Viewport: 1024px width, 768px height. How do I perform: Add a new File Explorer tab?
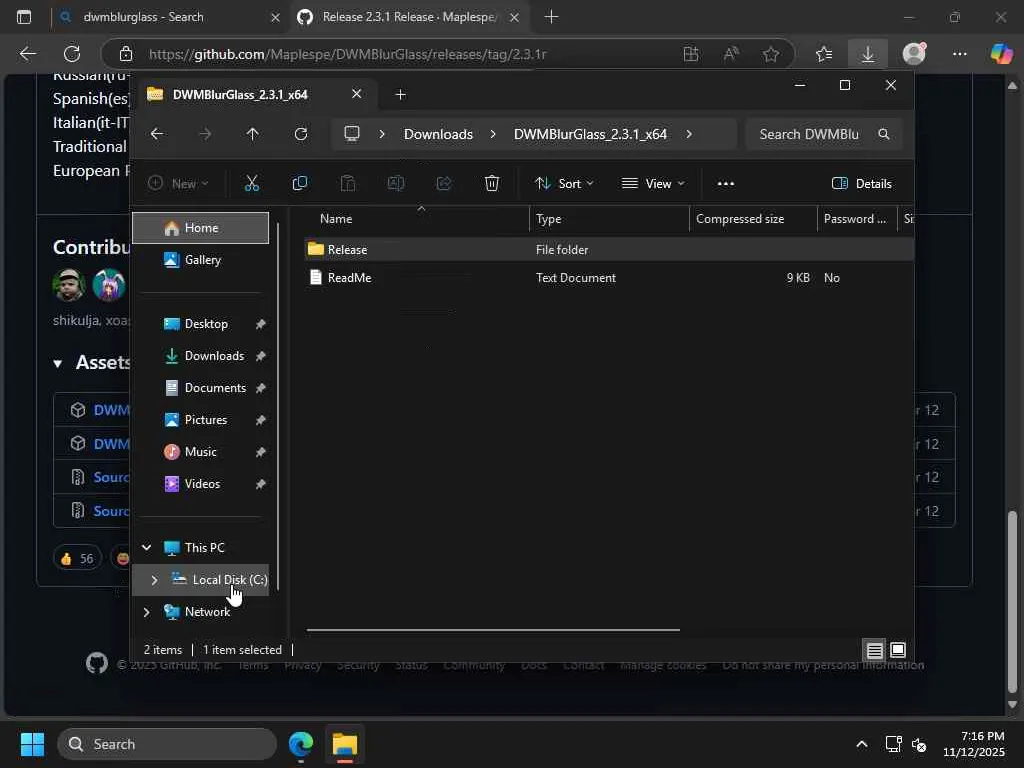coord(400,95)
